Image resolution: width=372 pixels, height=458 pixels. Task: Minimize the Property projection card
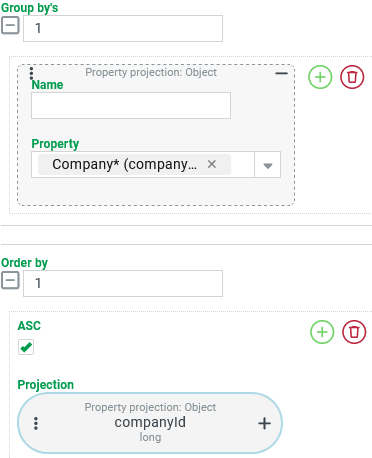coord(281,73)
